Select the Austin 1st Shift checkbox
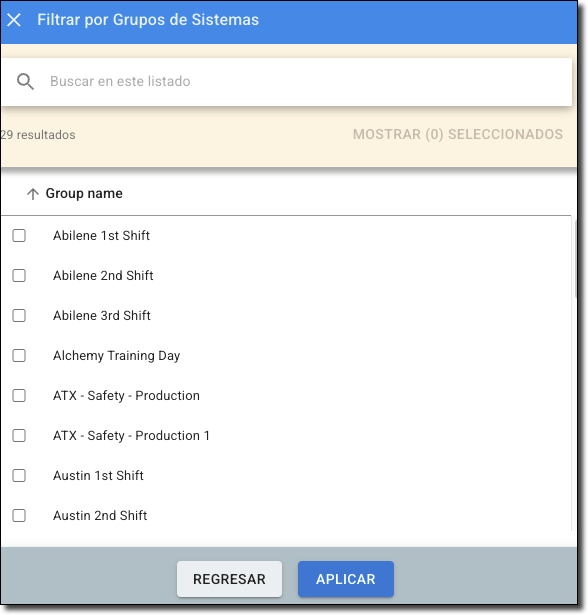 [19, 476]
